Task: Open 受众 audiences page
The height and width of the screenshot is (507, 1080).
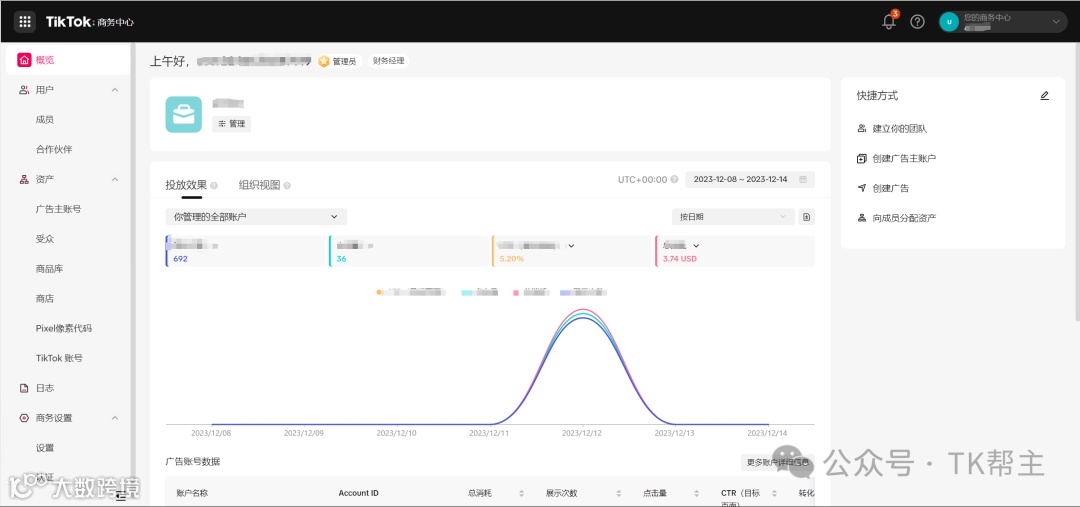Action: (45, 238)
